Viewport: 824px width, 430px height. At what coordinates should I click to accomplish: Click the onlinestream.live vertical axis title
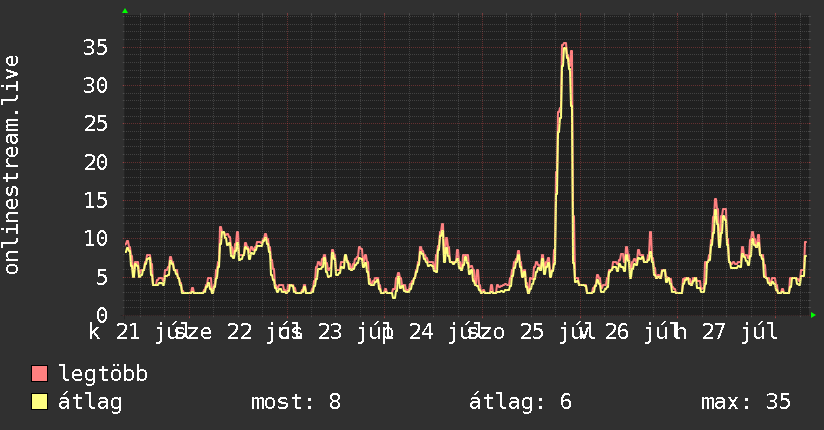(12, 165)
